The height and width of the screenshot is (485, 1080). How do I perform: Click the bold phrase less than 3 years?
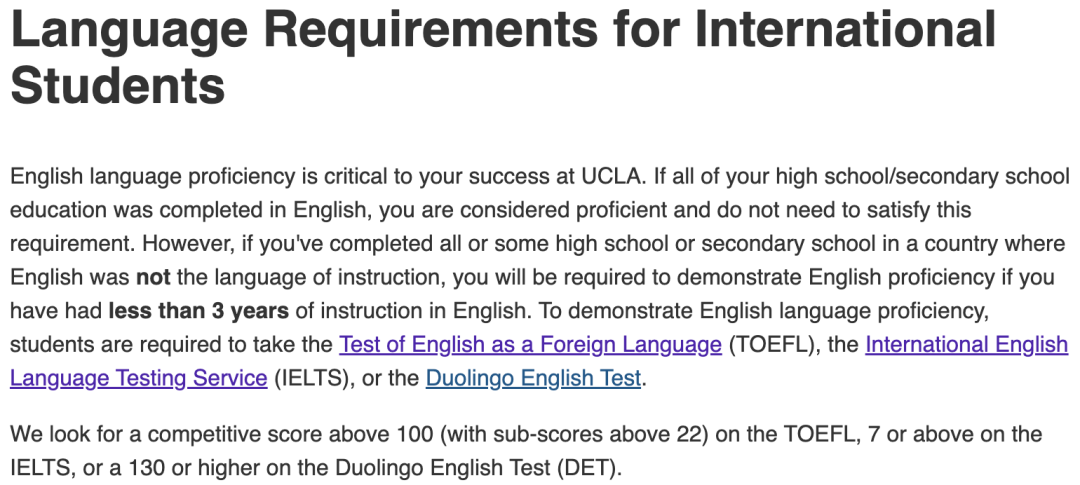click(x=199, y=311)
